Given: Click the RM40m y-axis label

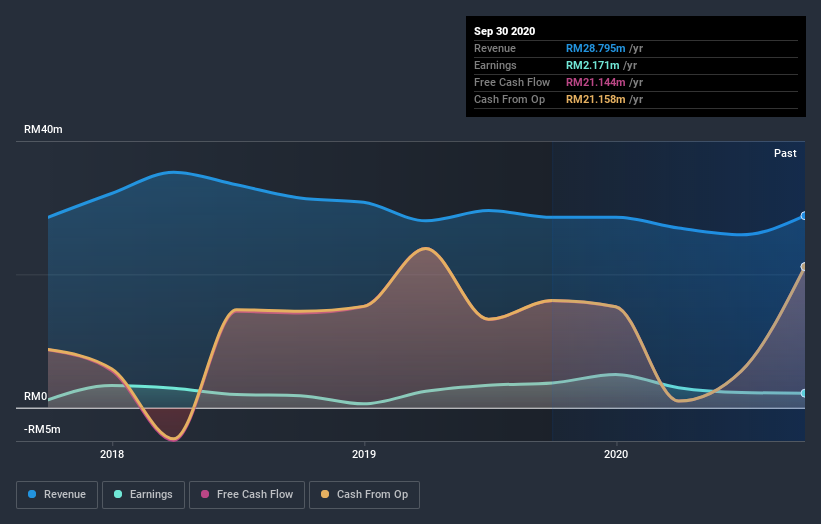Looking at the screenshot, I should tap(43, 129).
